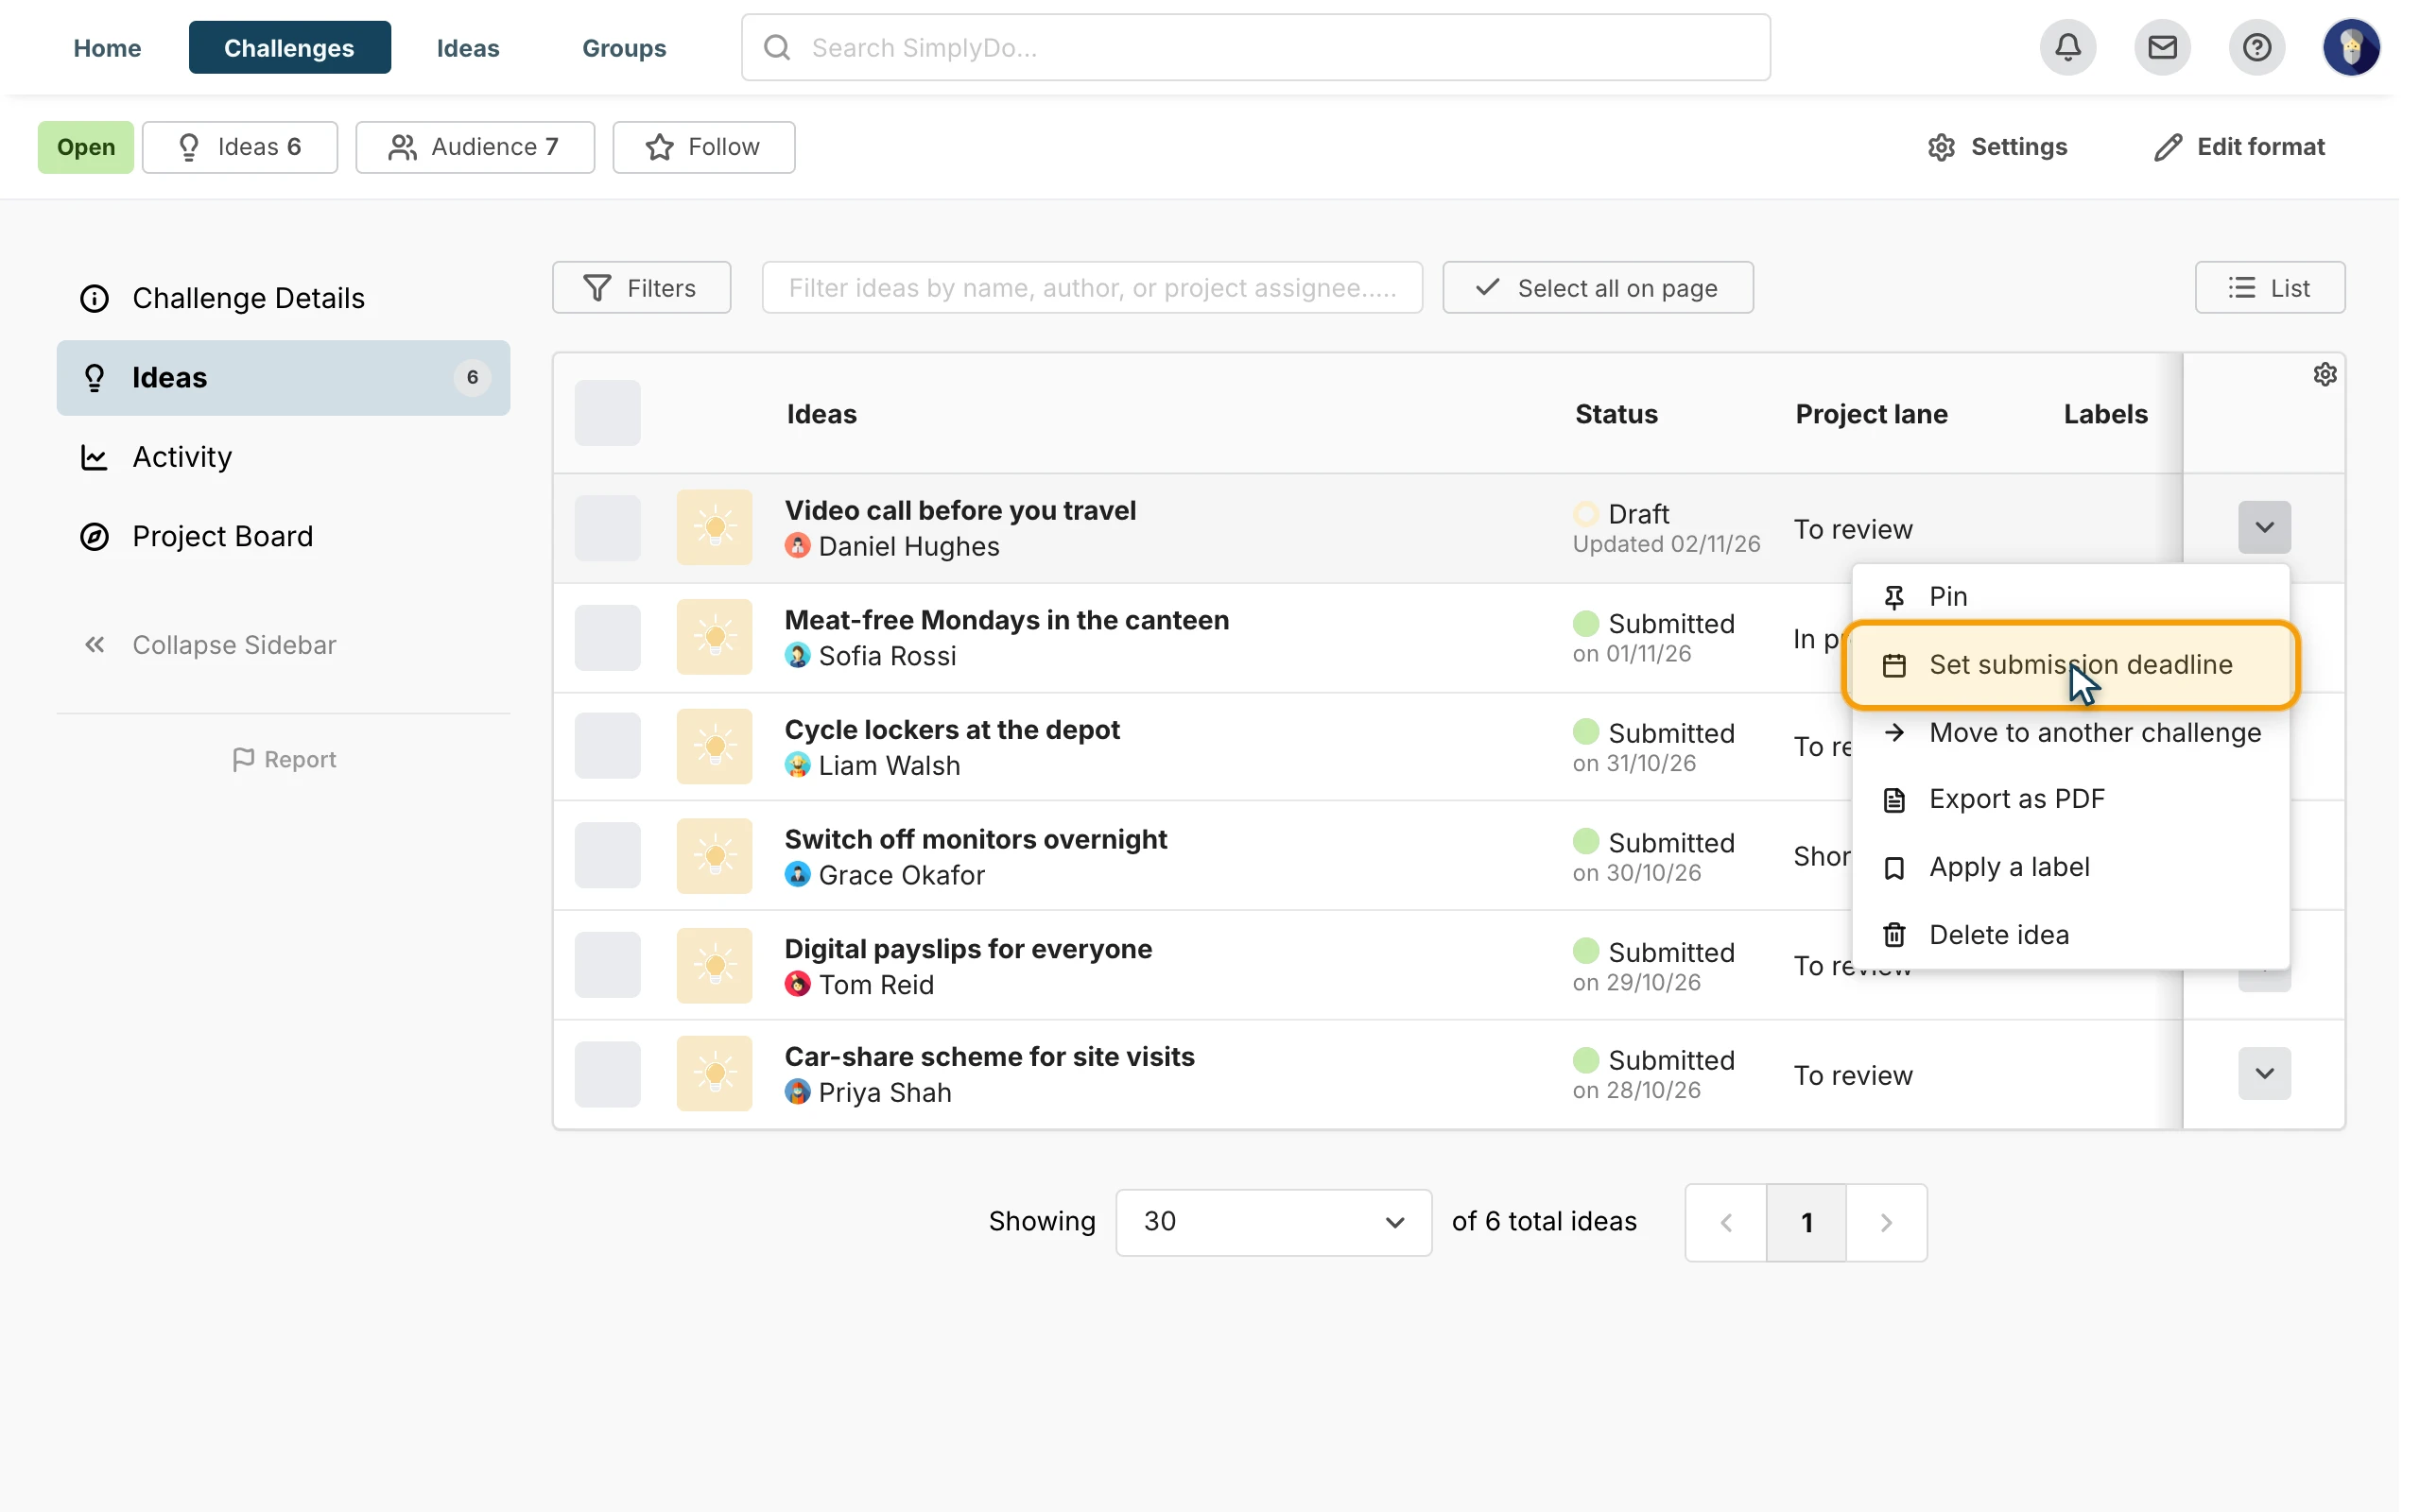Switch the List view button
This screenshot has width=2420, height=1512.
(x=2269, y=288)
